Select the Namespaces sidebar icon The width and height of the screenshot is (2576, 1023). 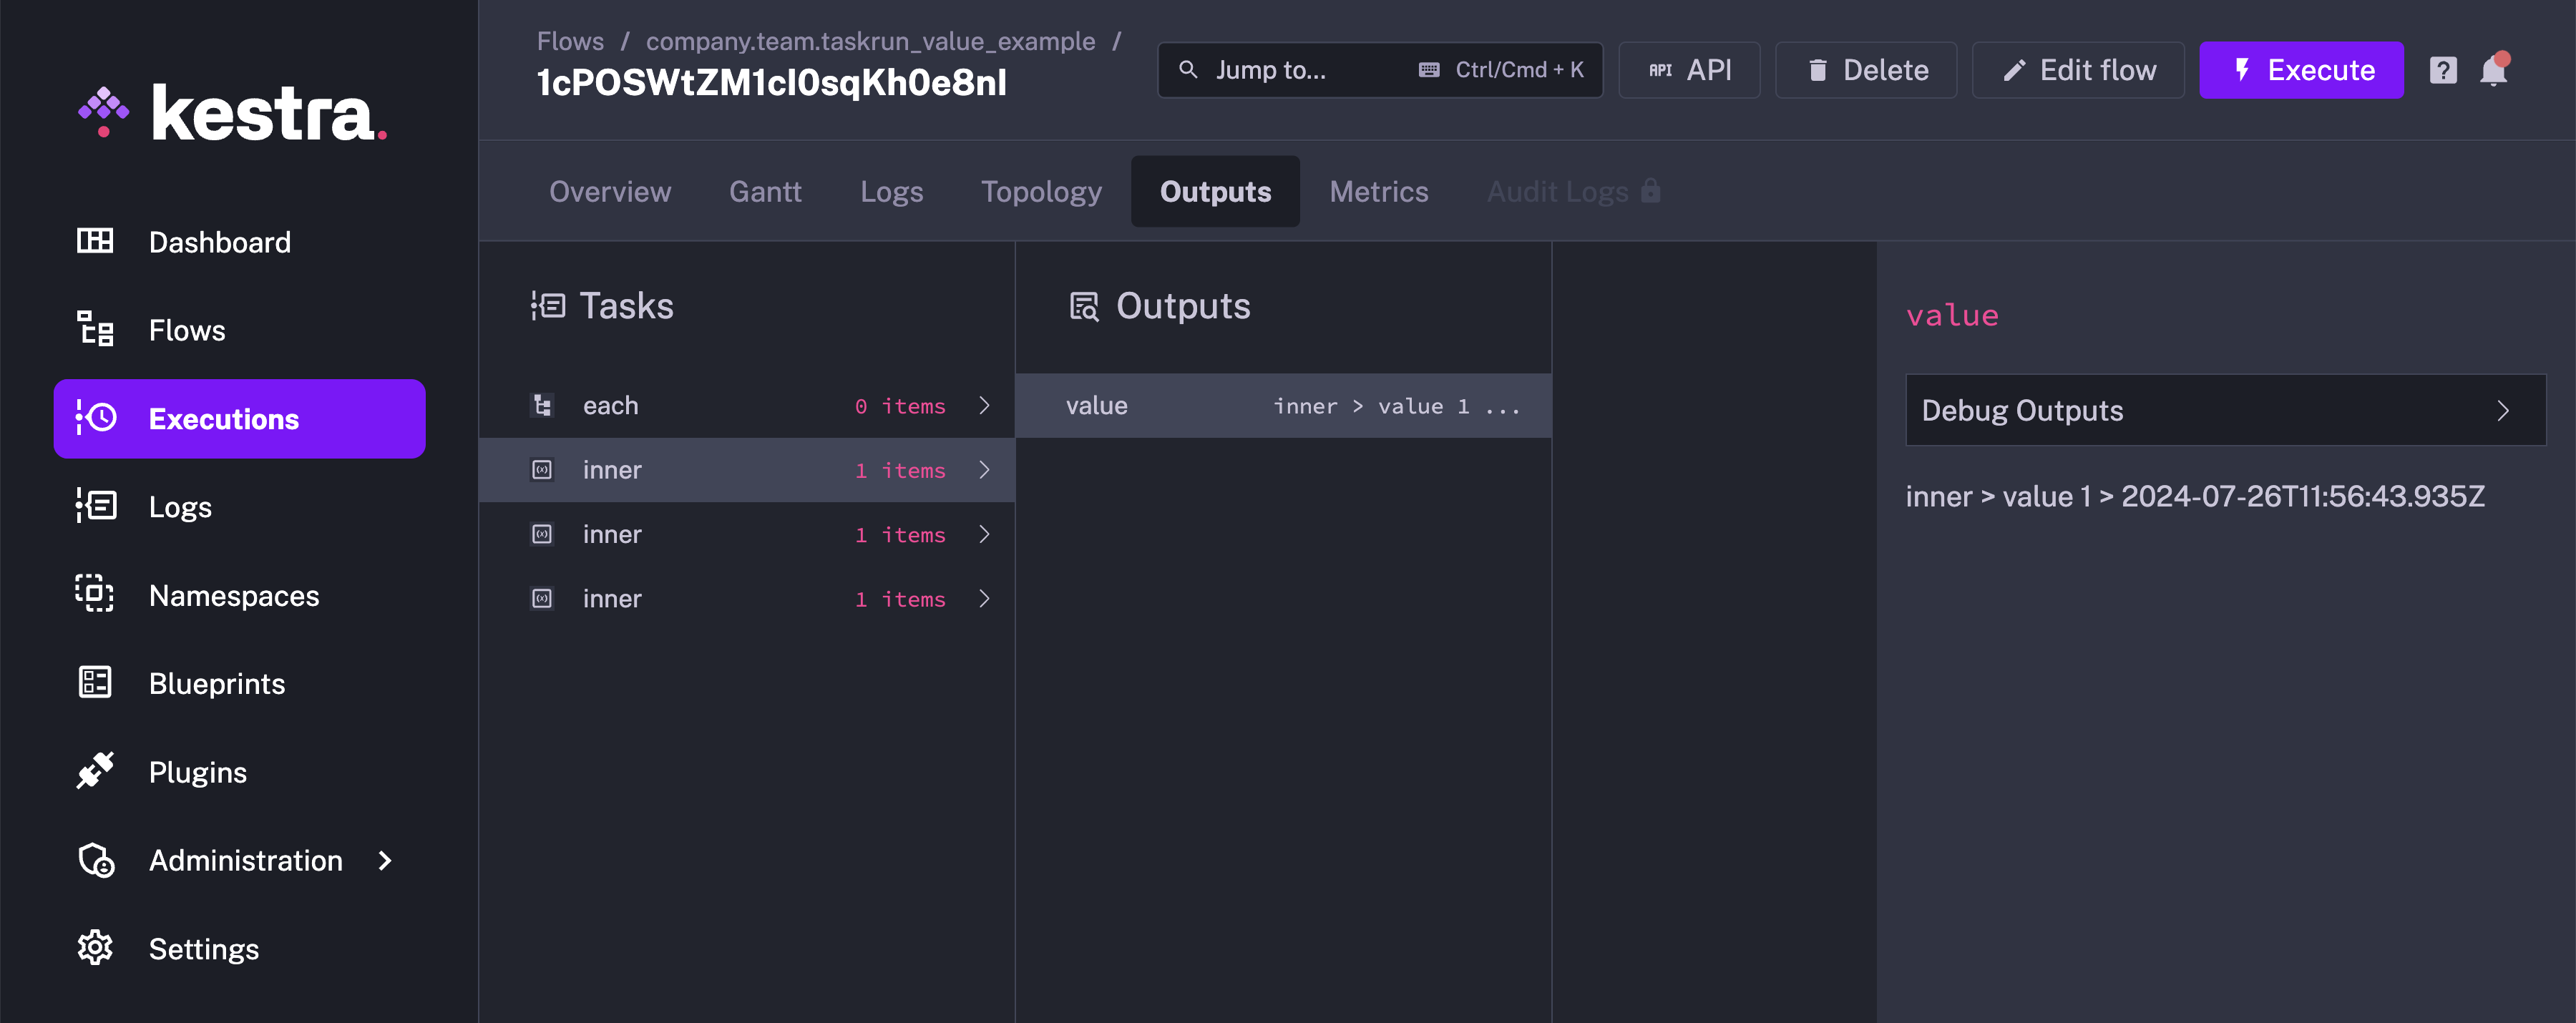95,595
